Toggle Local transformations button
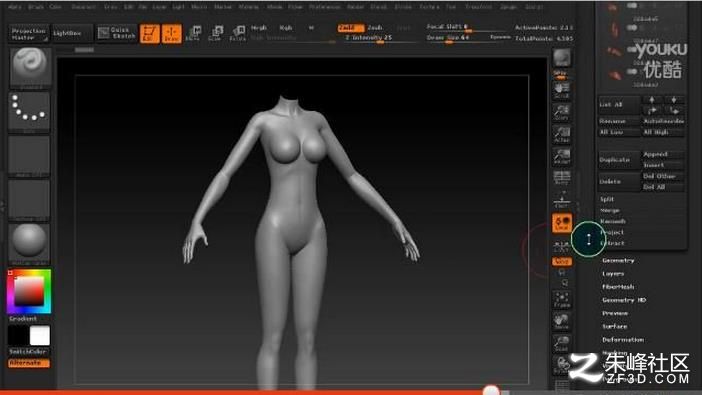 (561, 223)
